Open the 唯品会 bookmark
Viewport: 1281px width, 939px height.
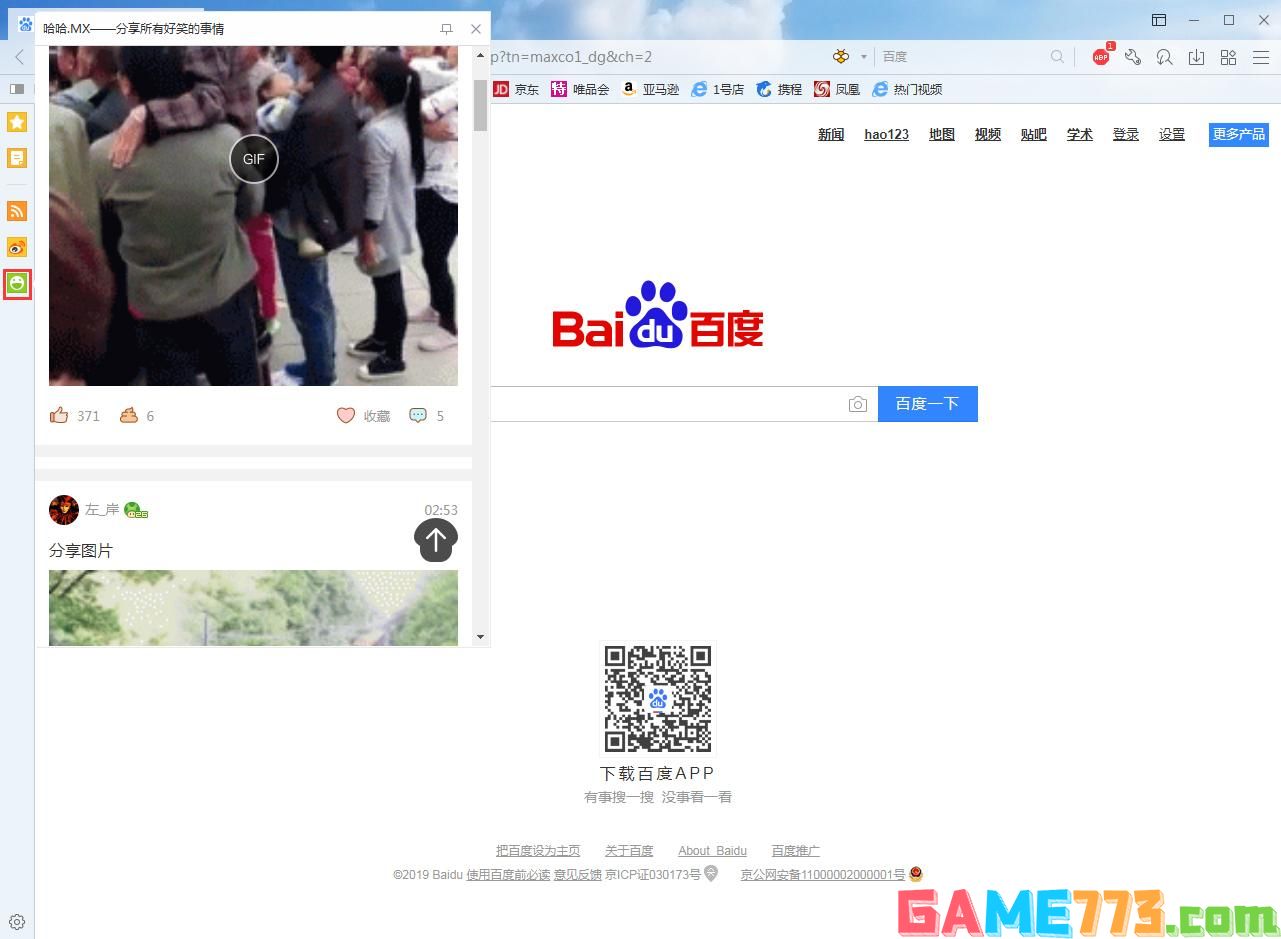point(580,89)
